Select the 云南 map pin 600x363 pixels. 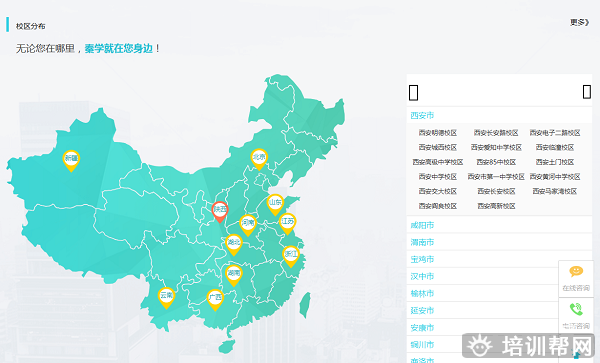tap(166, 298)
